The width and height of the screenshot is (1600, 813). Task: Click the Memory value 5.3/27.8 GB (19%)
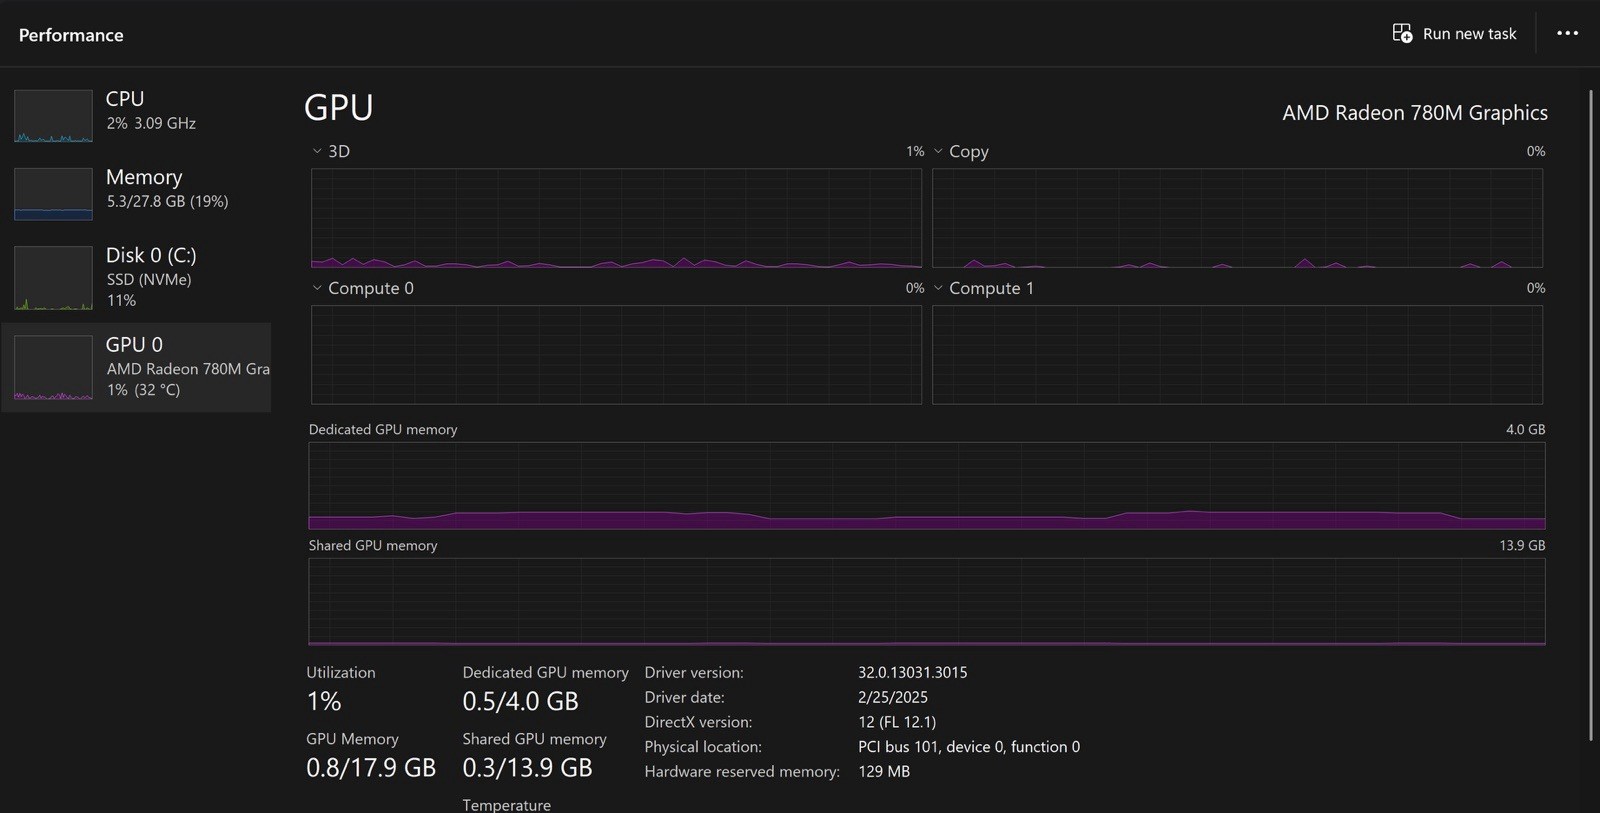point(167,201)
